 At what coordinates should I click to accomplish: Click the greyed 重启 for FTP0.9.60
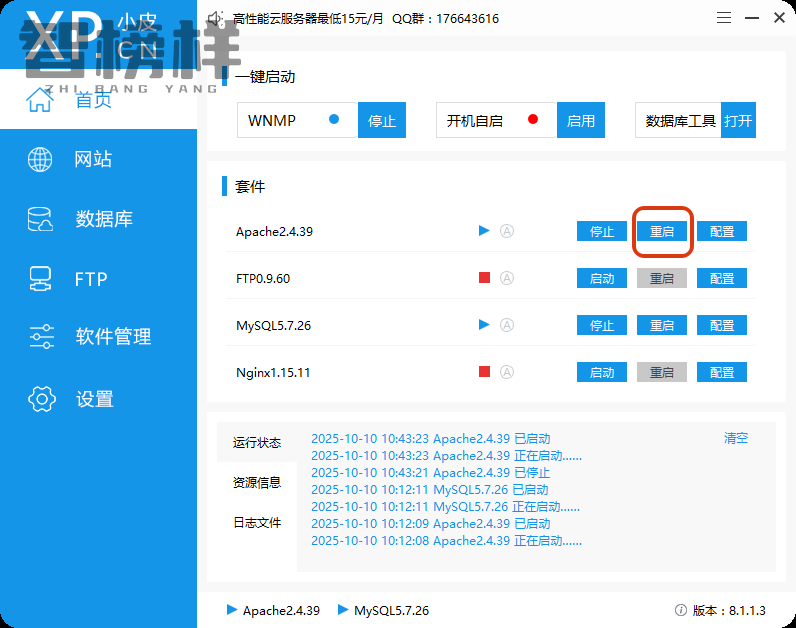(x=662, y=278)
